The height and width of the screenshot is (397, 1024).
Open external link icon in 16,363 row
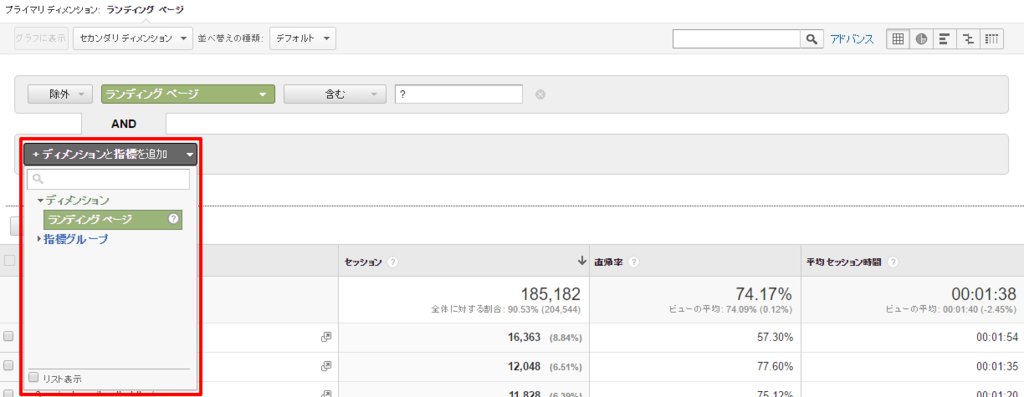(x=327, y=337)
